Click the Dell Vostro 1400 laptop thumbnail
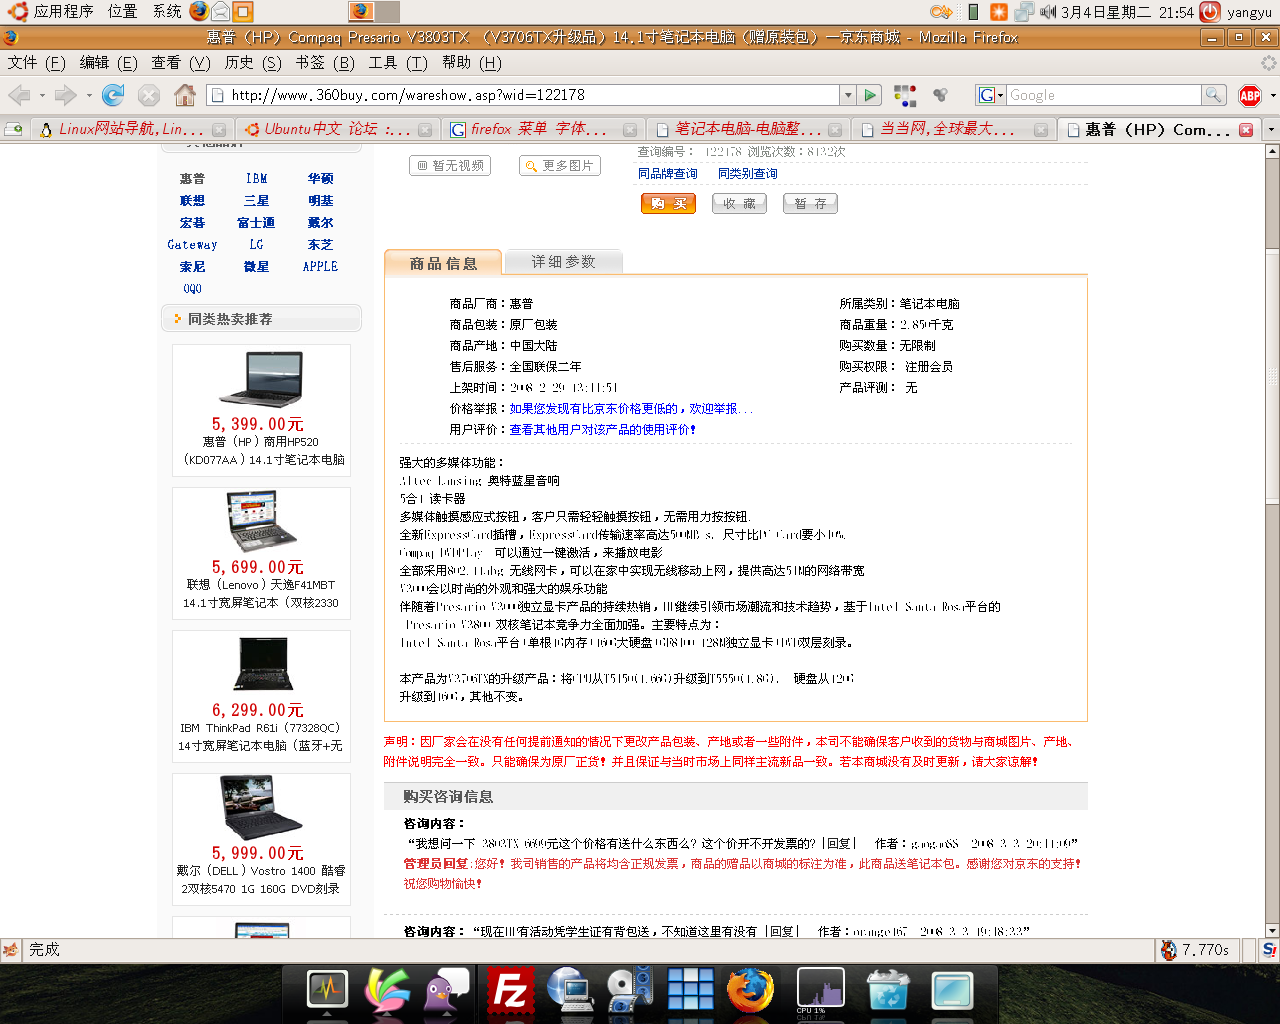The width and height of the screenshot is (1280, 1024). pyautogui.click(x=261, y=807)
